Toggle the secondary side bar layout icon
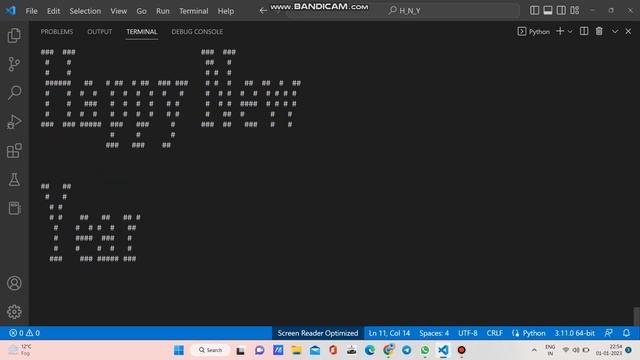640x360 pixels. pyautogui.click(x=561, y=11)
